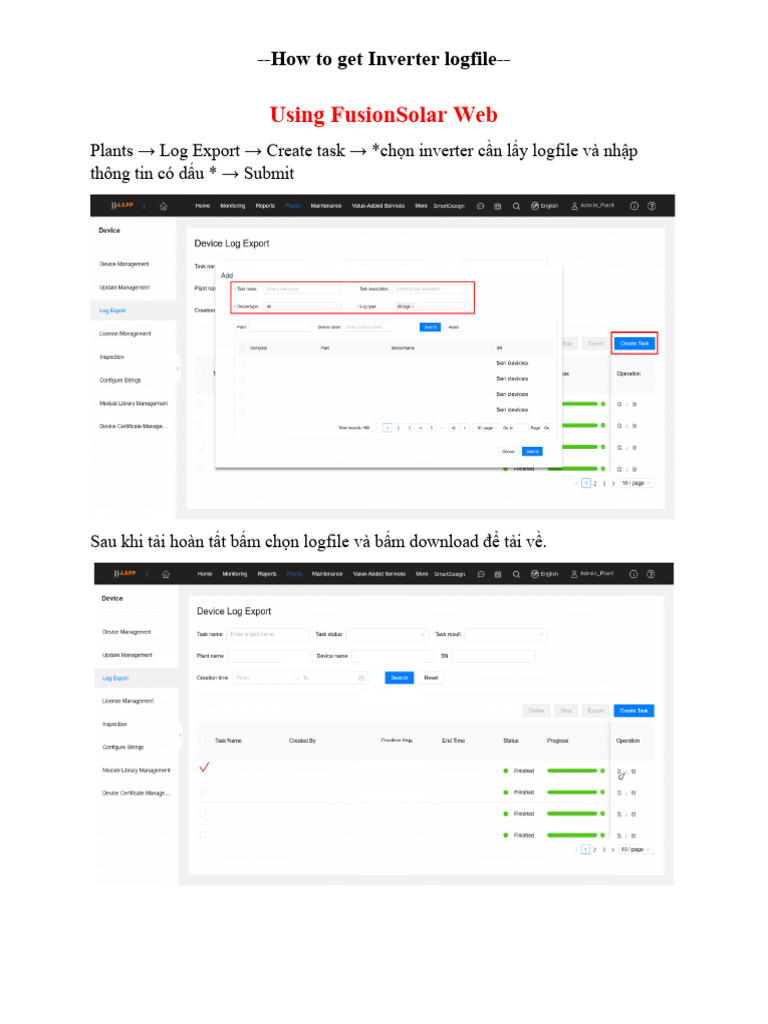The height and width of the screenshot is (1024, 768).
Task: Open the Admin_Plant user menu in the lower screenshot
Action: pos(592,573)
